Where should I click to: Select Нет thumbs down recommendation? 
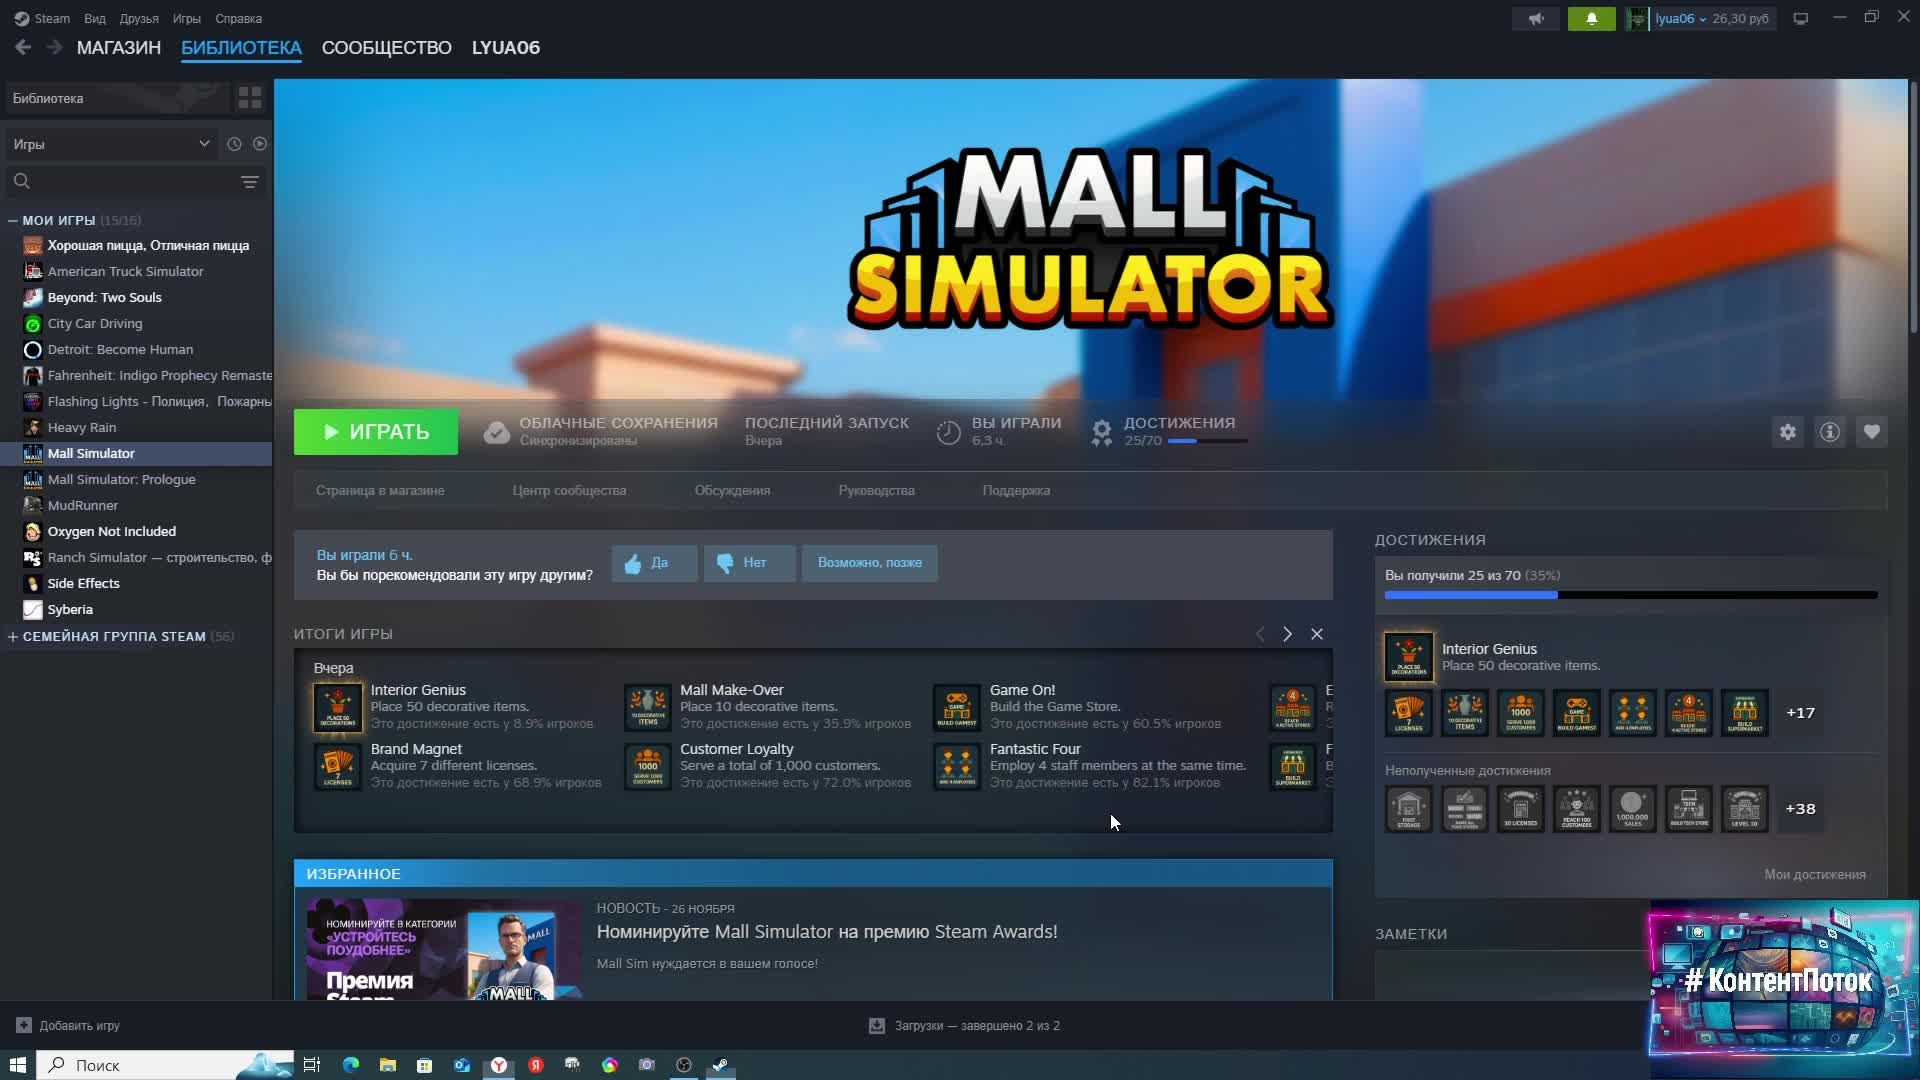coord(749,563)
